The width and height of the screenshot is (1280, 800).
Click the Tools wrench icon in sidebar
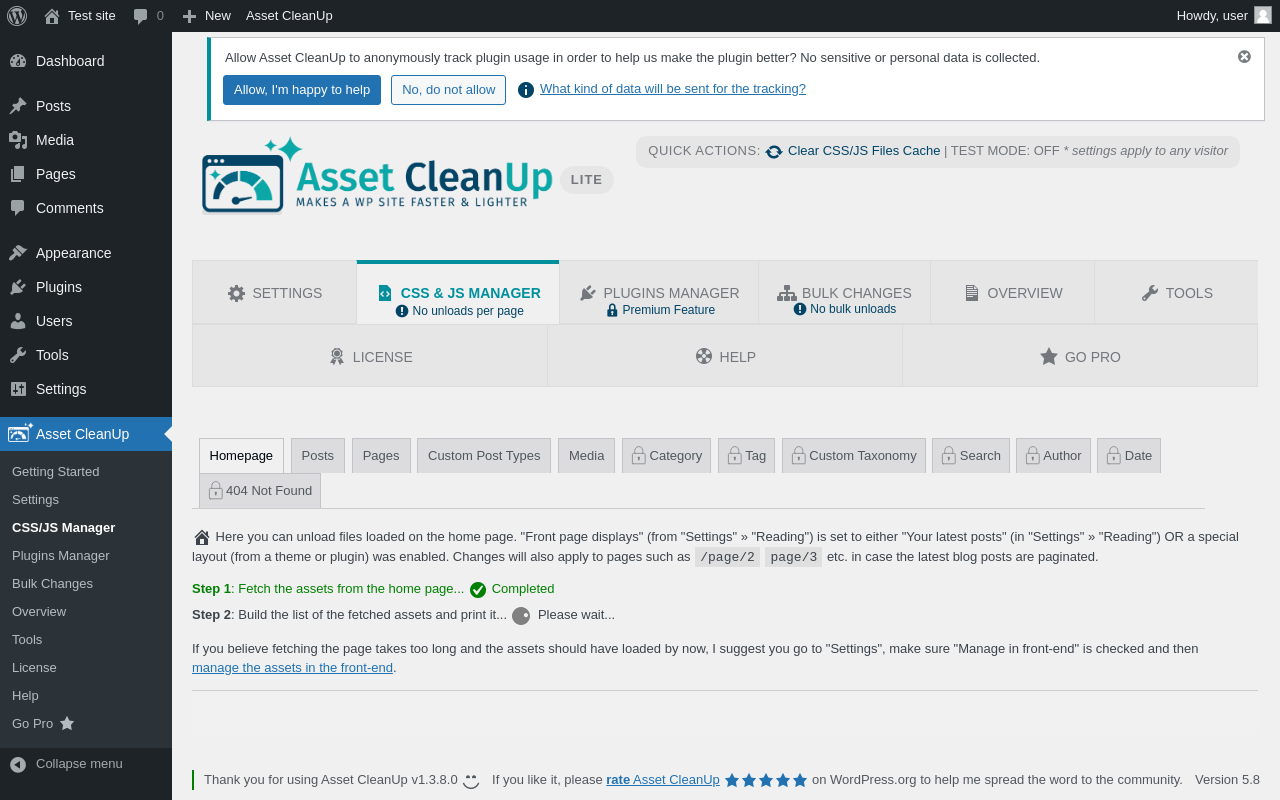coord(18,355)
